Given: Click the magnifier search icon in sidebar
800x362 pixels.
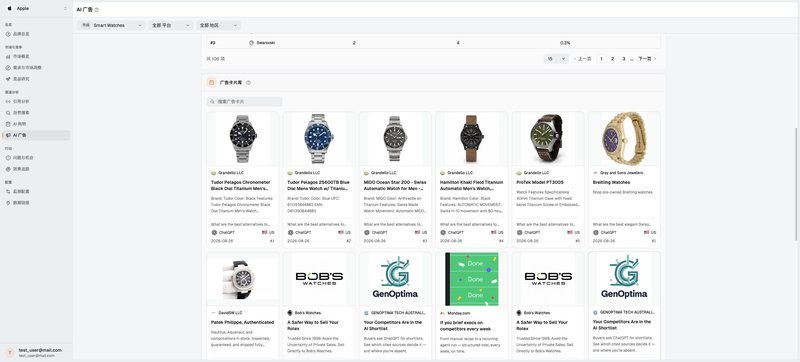Looking at the screenshot, I should [8, 113].
